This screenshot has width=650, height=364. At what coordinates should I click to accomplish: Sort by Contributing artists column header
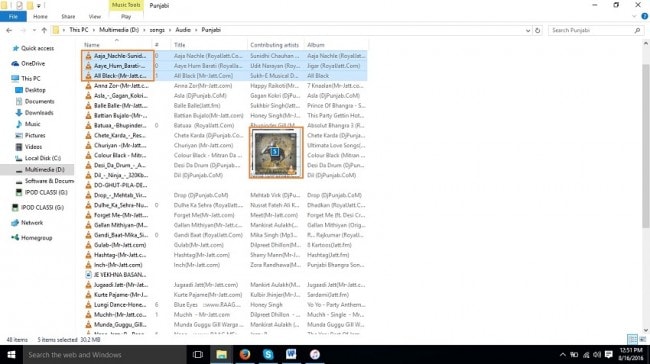click(274, 45)
